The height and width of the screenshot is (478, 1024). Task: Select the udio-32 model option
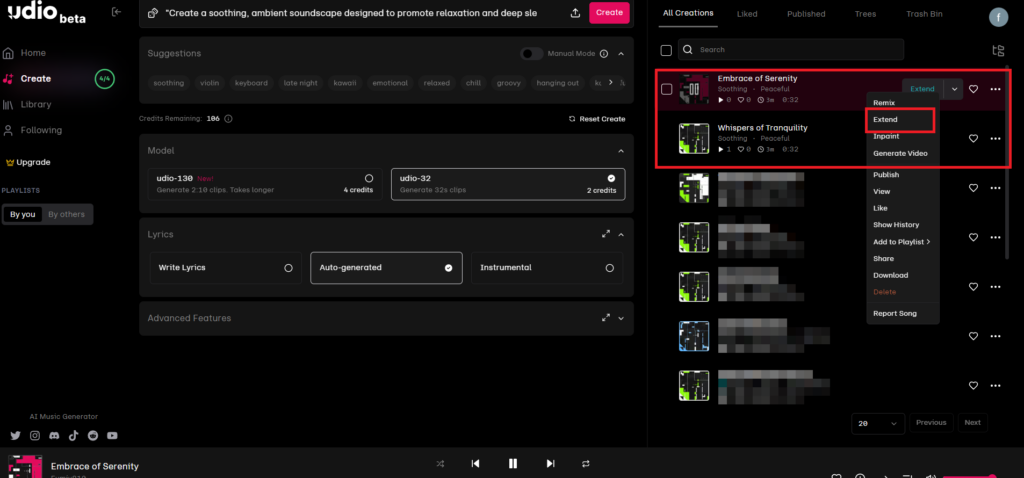coord(507,184)
